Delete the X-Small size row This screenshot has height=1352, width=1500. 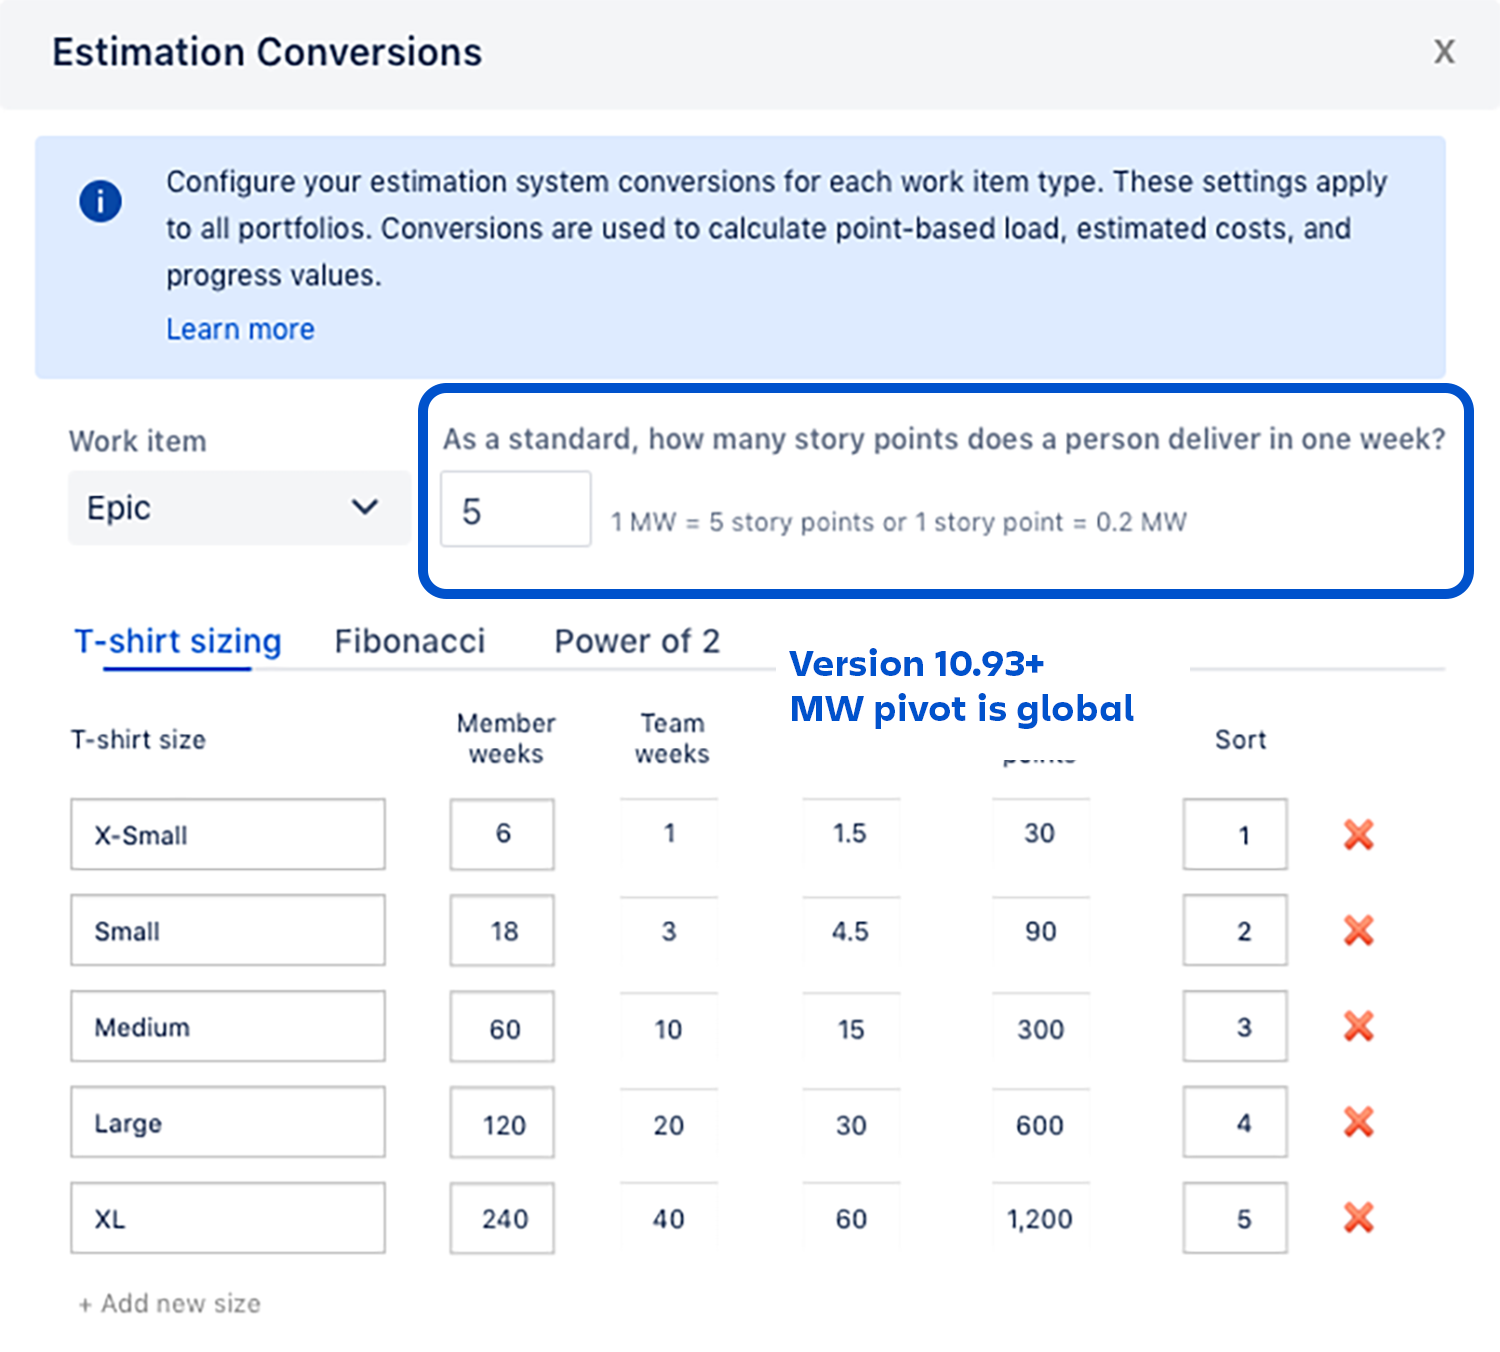[1358, 834]
